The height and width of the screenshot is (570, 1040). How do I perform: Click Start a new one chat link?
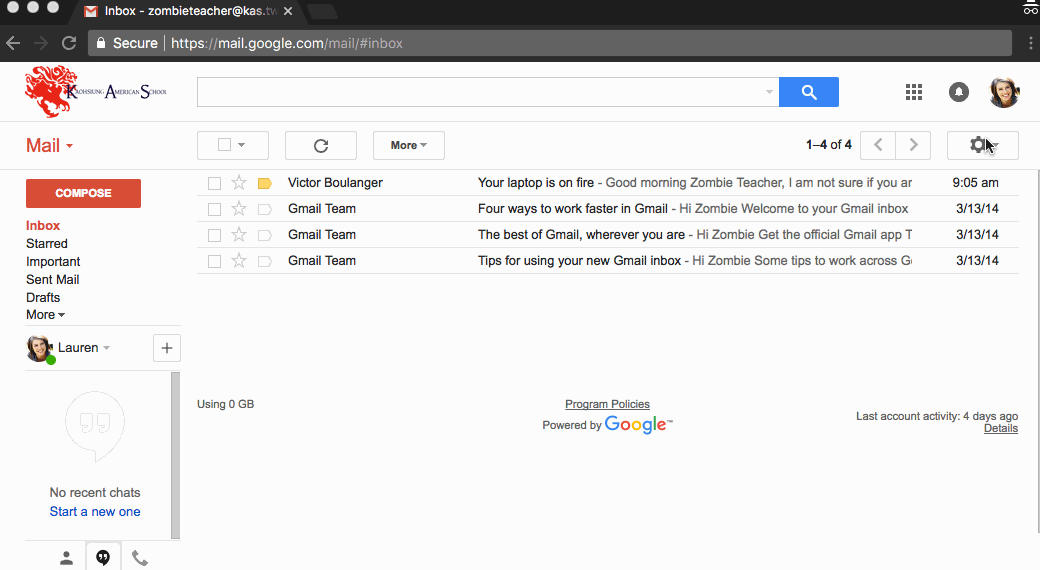95,512
